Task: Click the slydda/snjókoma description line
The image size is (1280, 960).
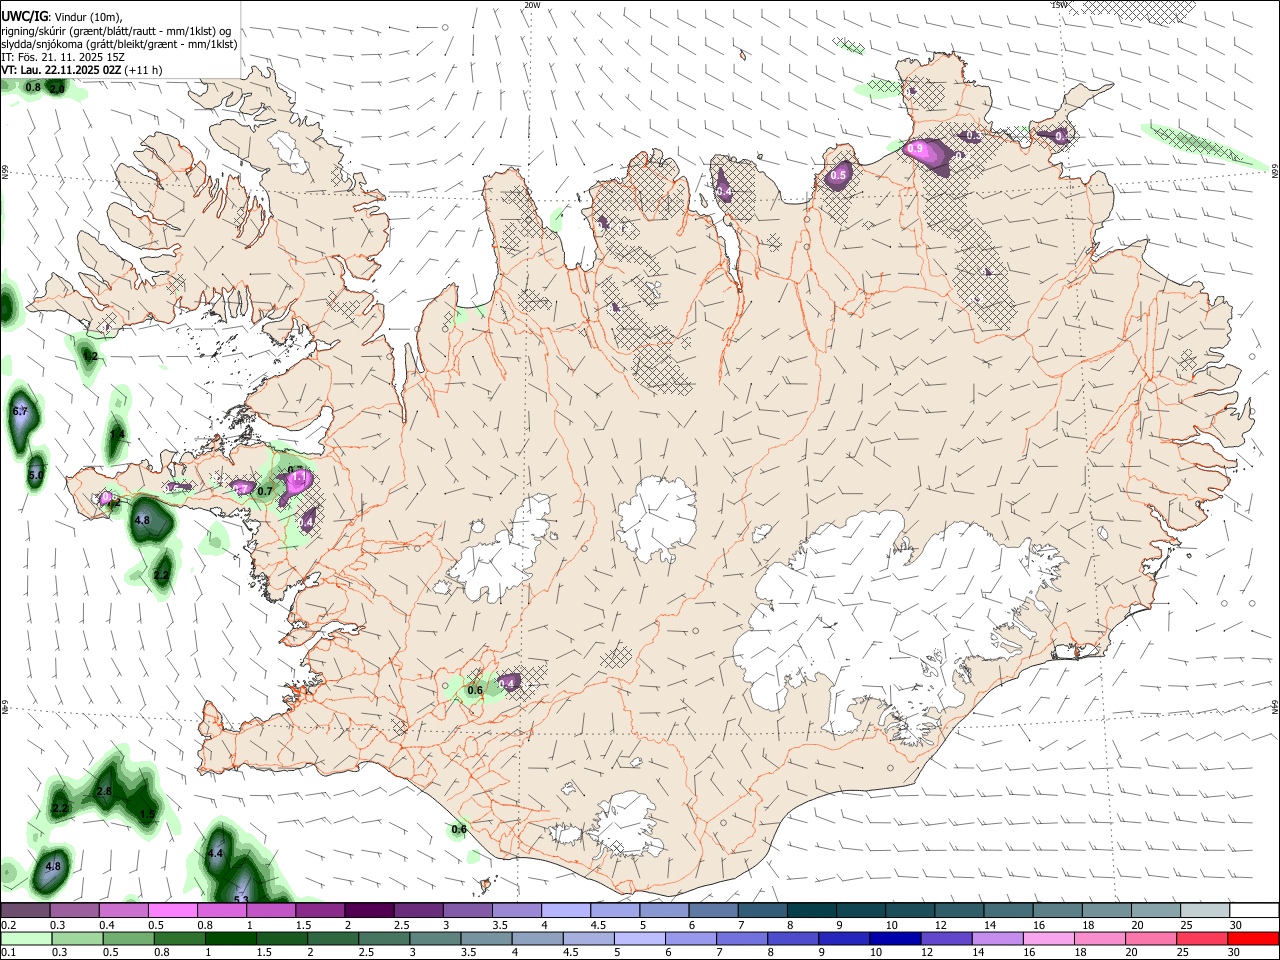Action: coord(119,44)
